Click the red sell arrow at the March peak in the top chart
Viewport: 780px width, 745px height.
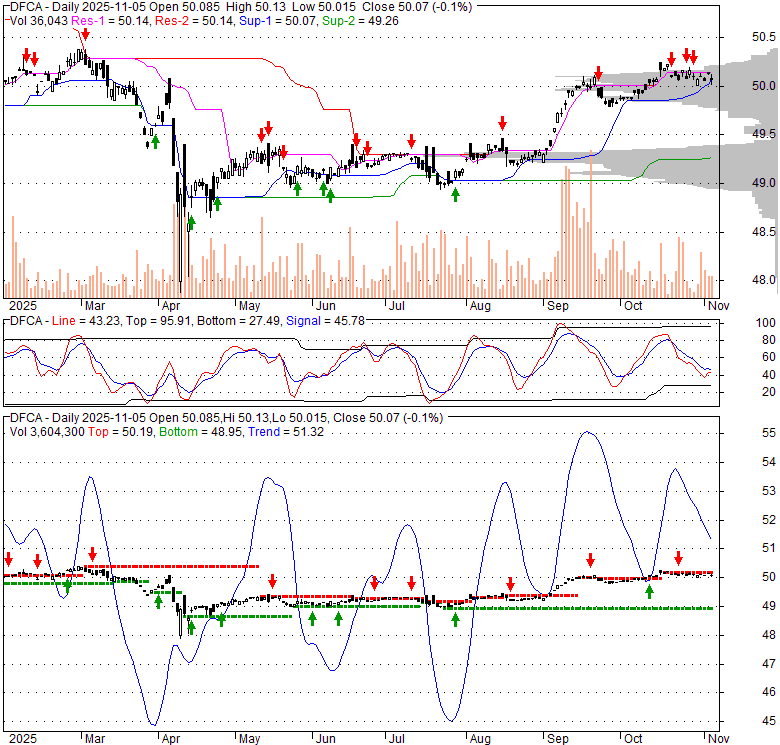pyautogui.click(x=86, y=34)
